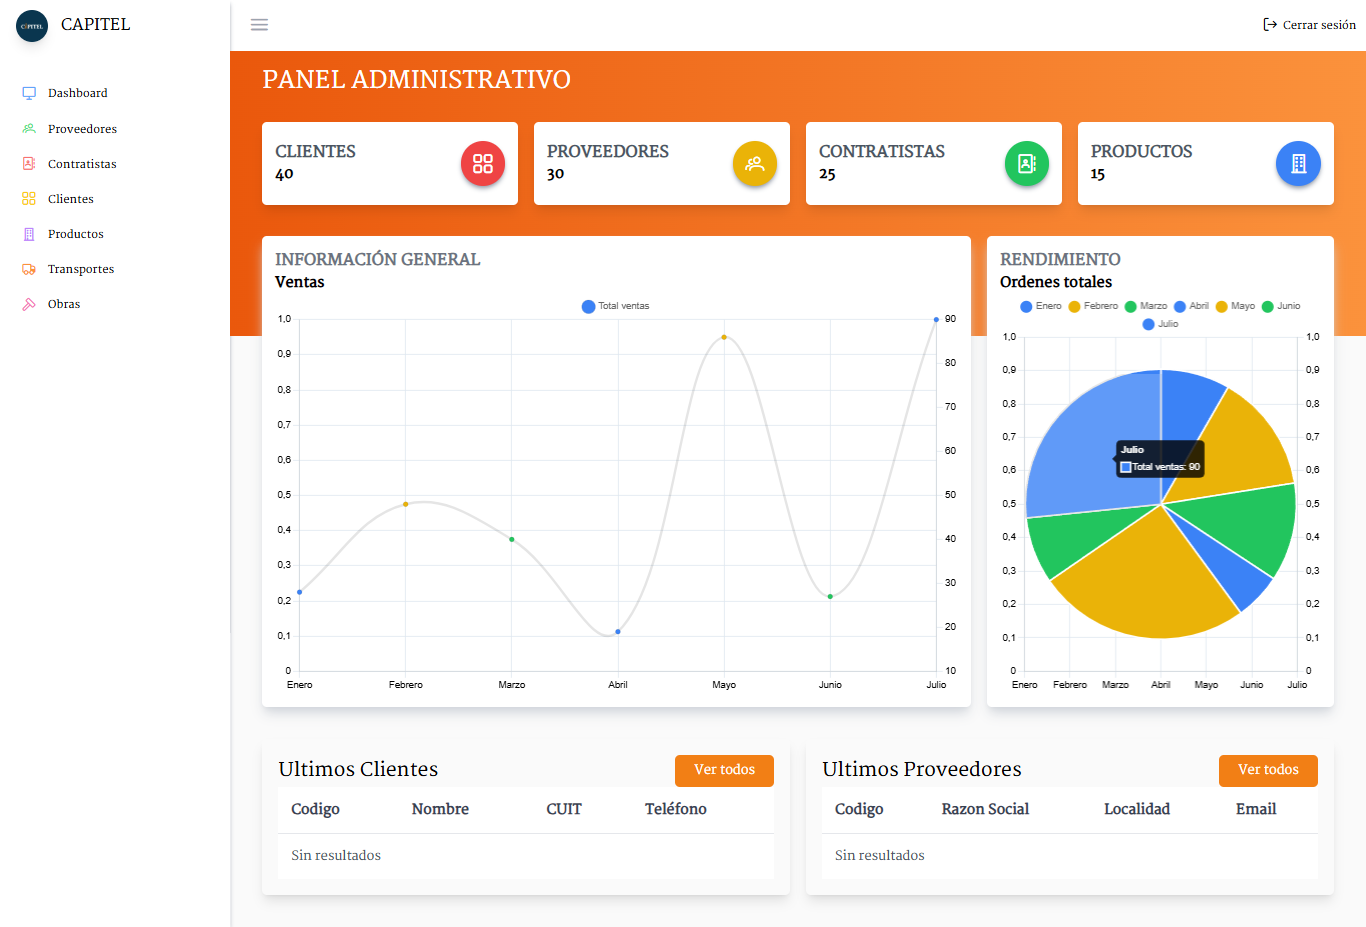This screenshot has height=927, width=1366.
Task: Toggle Total ventas legend on Ventas chart
Action: click(x=616, y=306)
